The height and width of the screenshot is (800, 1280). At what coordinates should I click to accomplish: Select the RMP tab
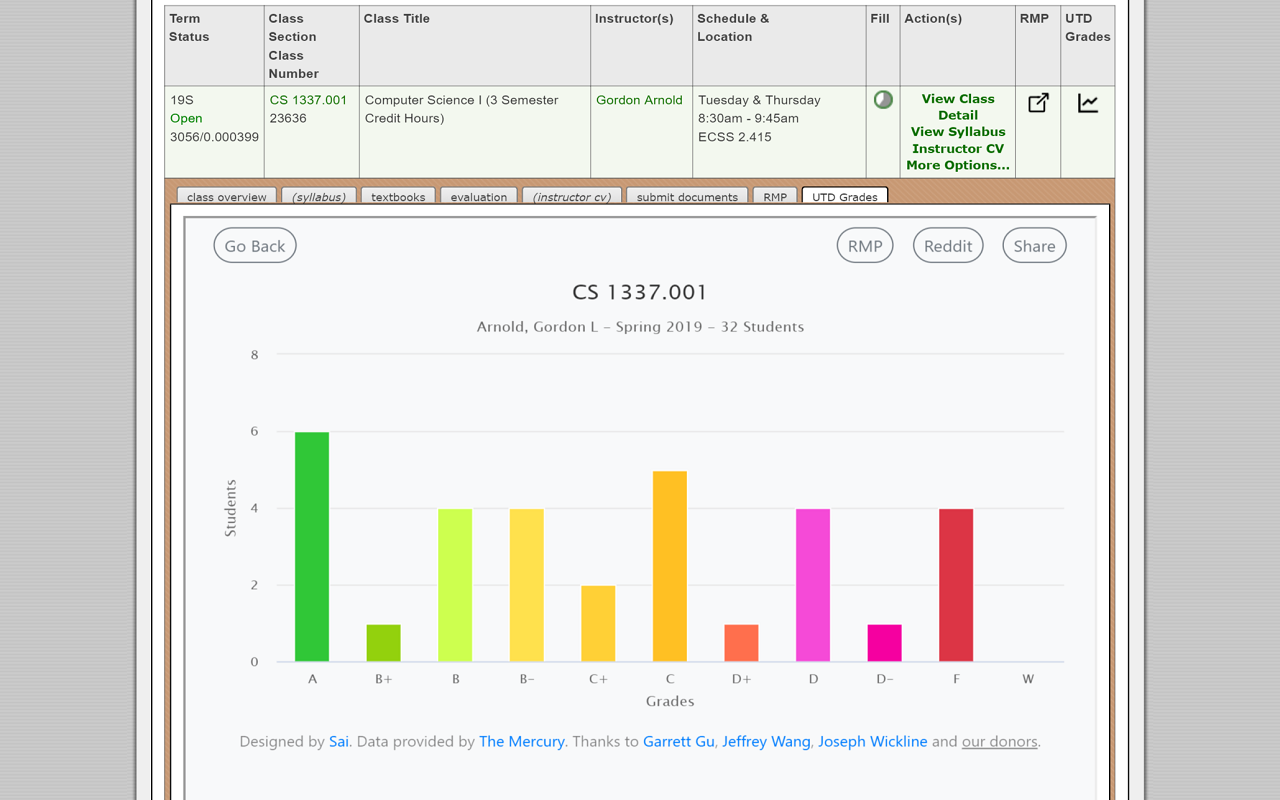[x=775, y=196]
